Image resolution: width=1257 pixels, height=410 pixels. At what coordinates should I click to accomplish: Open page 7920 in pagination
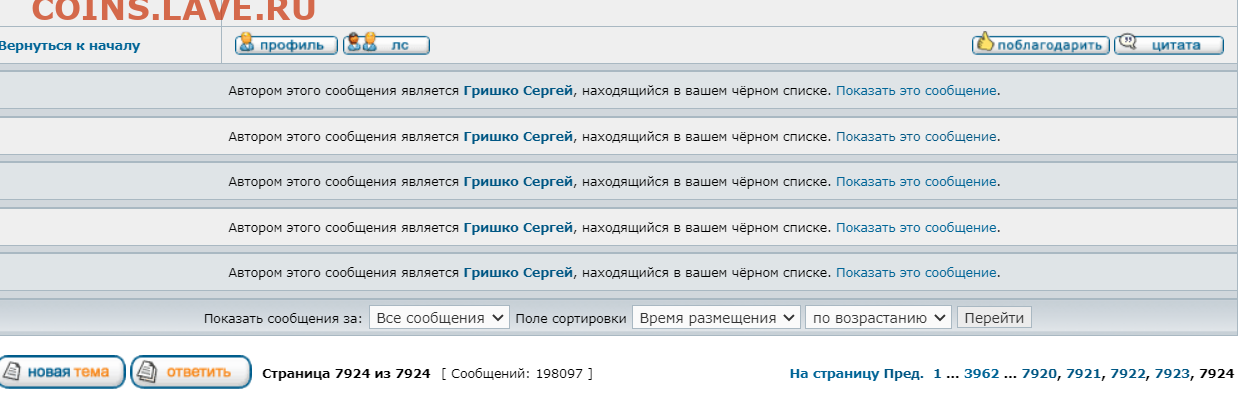coord(1039,374)
